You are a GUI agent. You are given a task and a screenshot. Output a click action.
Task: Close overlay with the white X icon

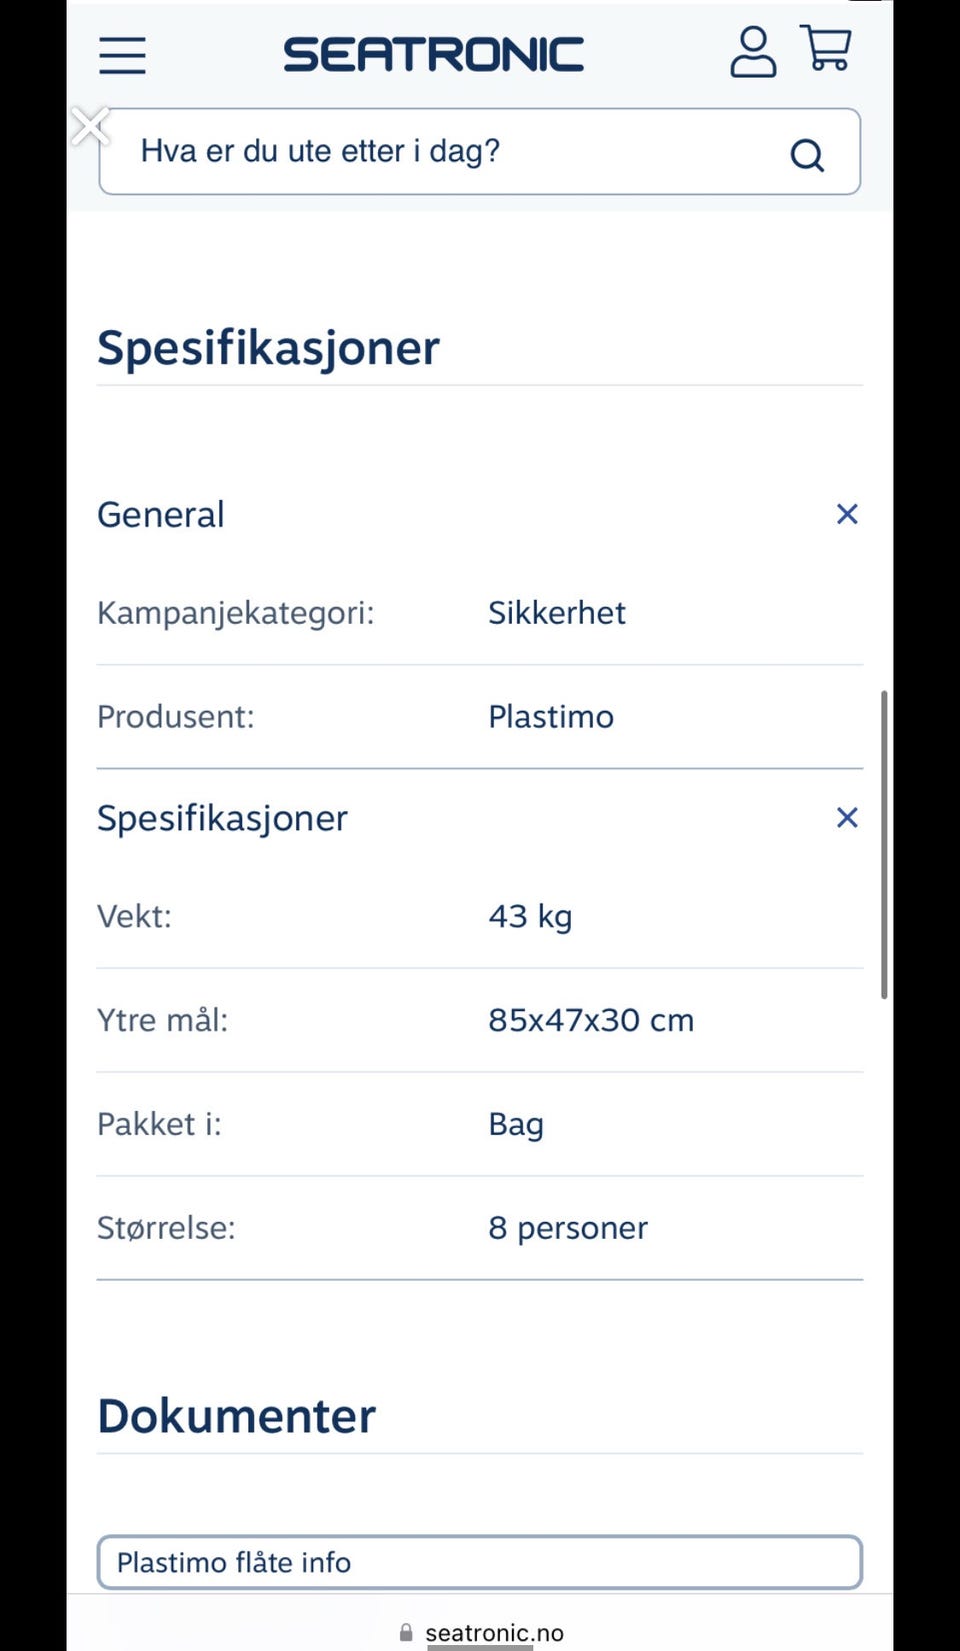[x=90, y=127]
